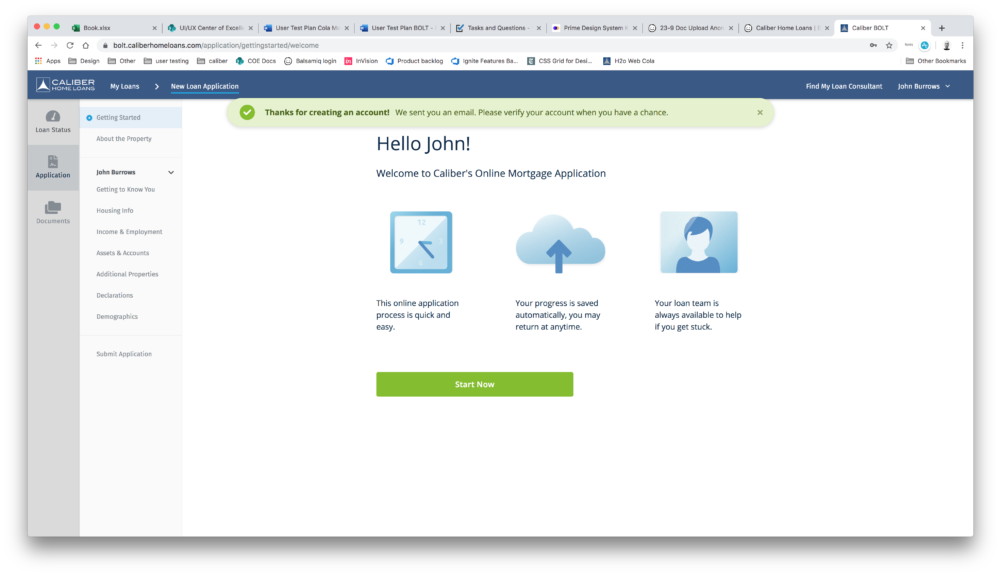Viewport: 1001px width, 576px height.
Task: Open Other Bookmarks folder
Action: [x=936, y=61]
